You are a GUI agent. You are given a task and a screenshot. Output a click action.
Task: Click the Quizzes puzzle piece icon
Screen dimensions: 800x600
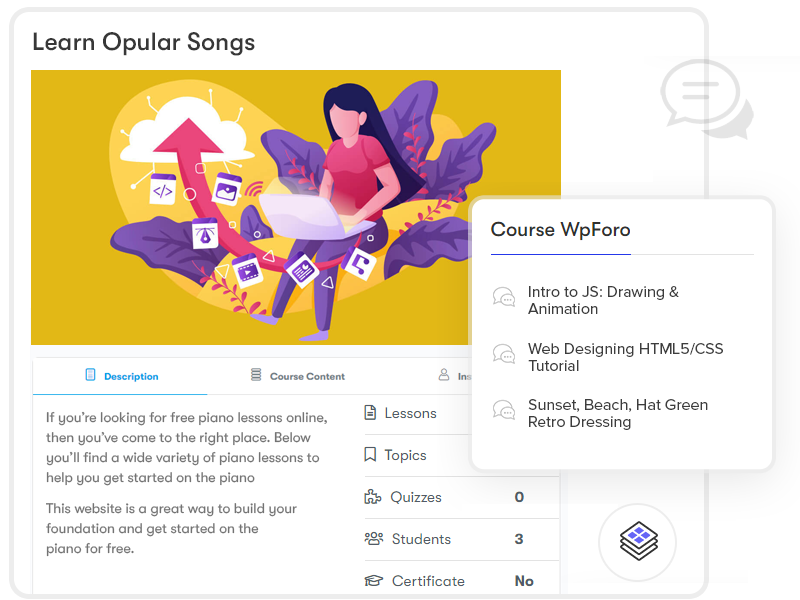372,496
